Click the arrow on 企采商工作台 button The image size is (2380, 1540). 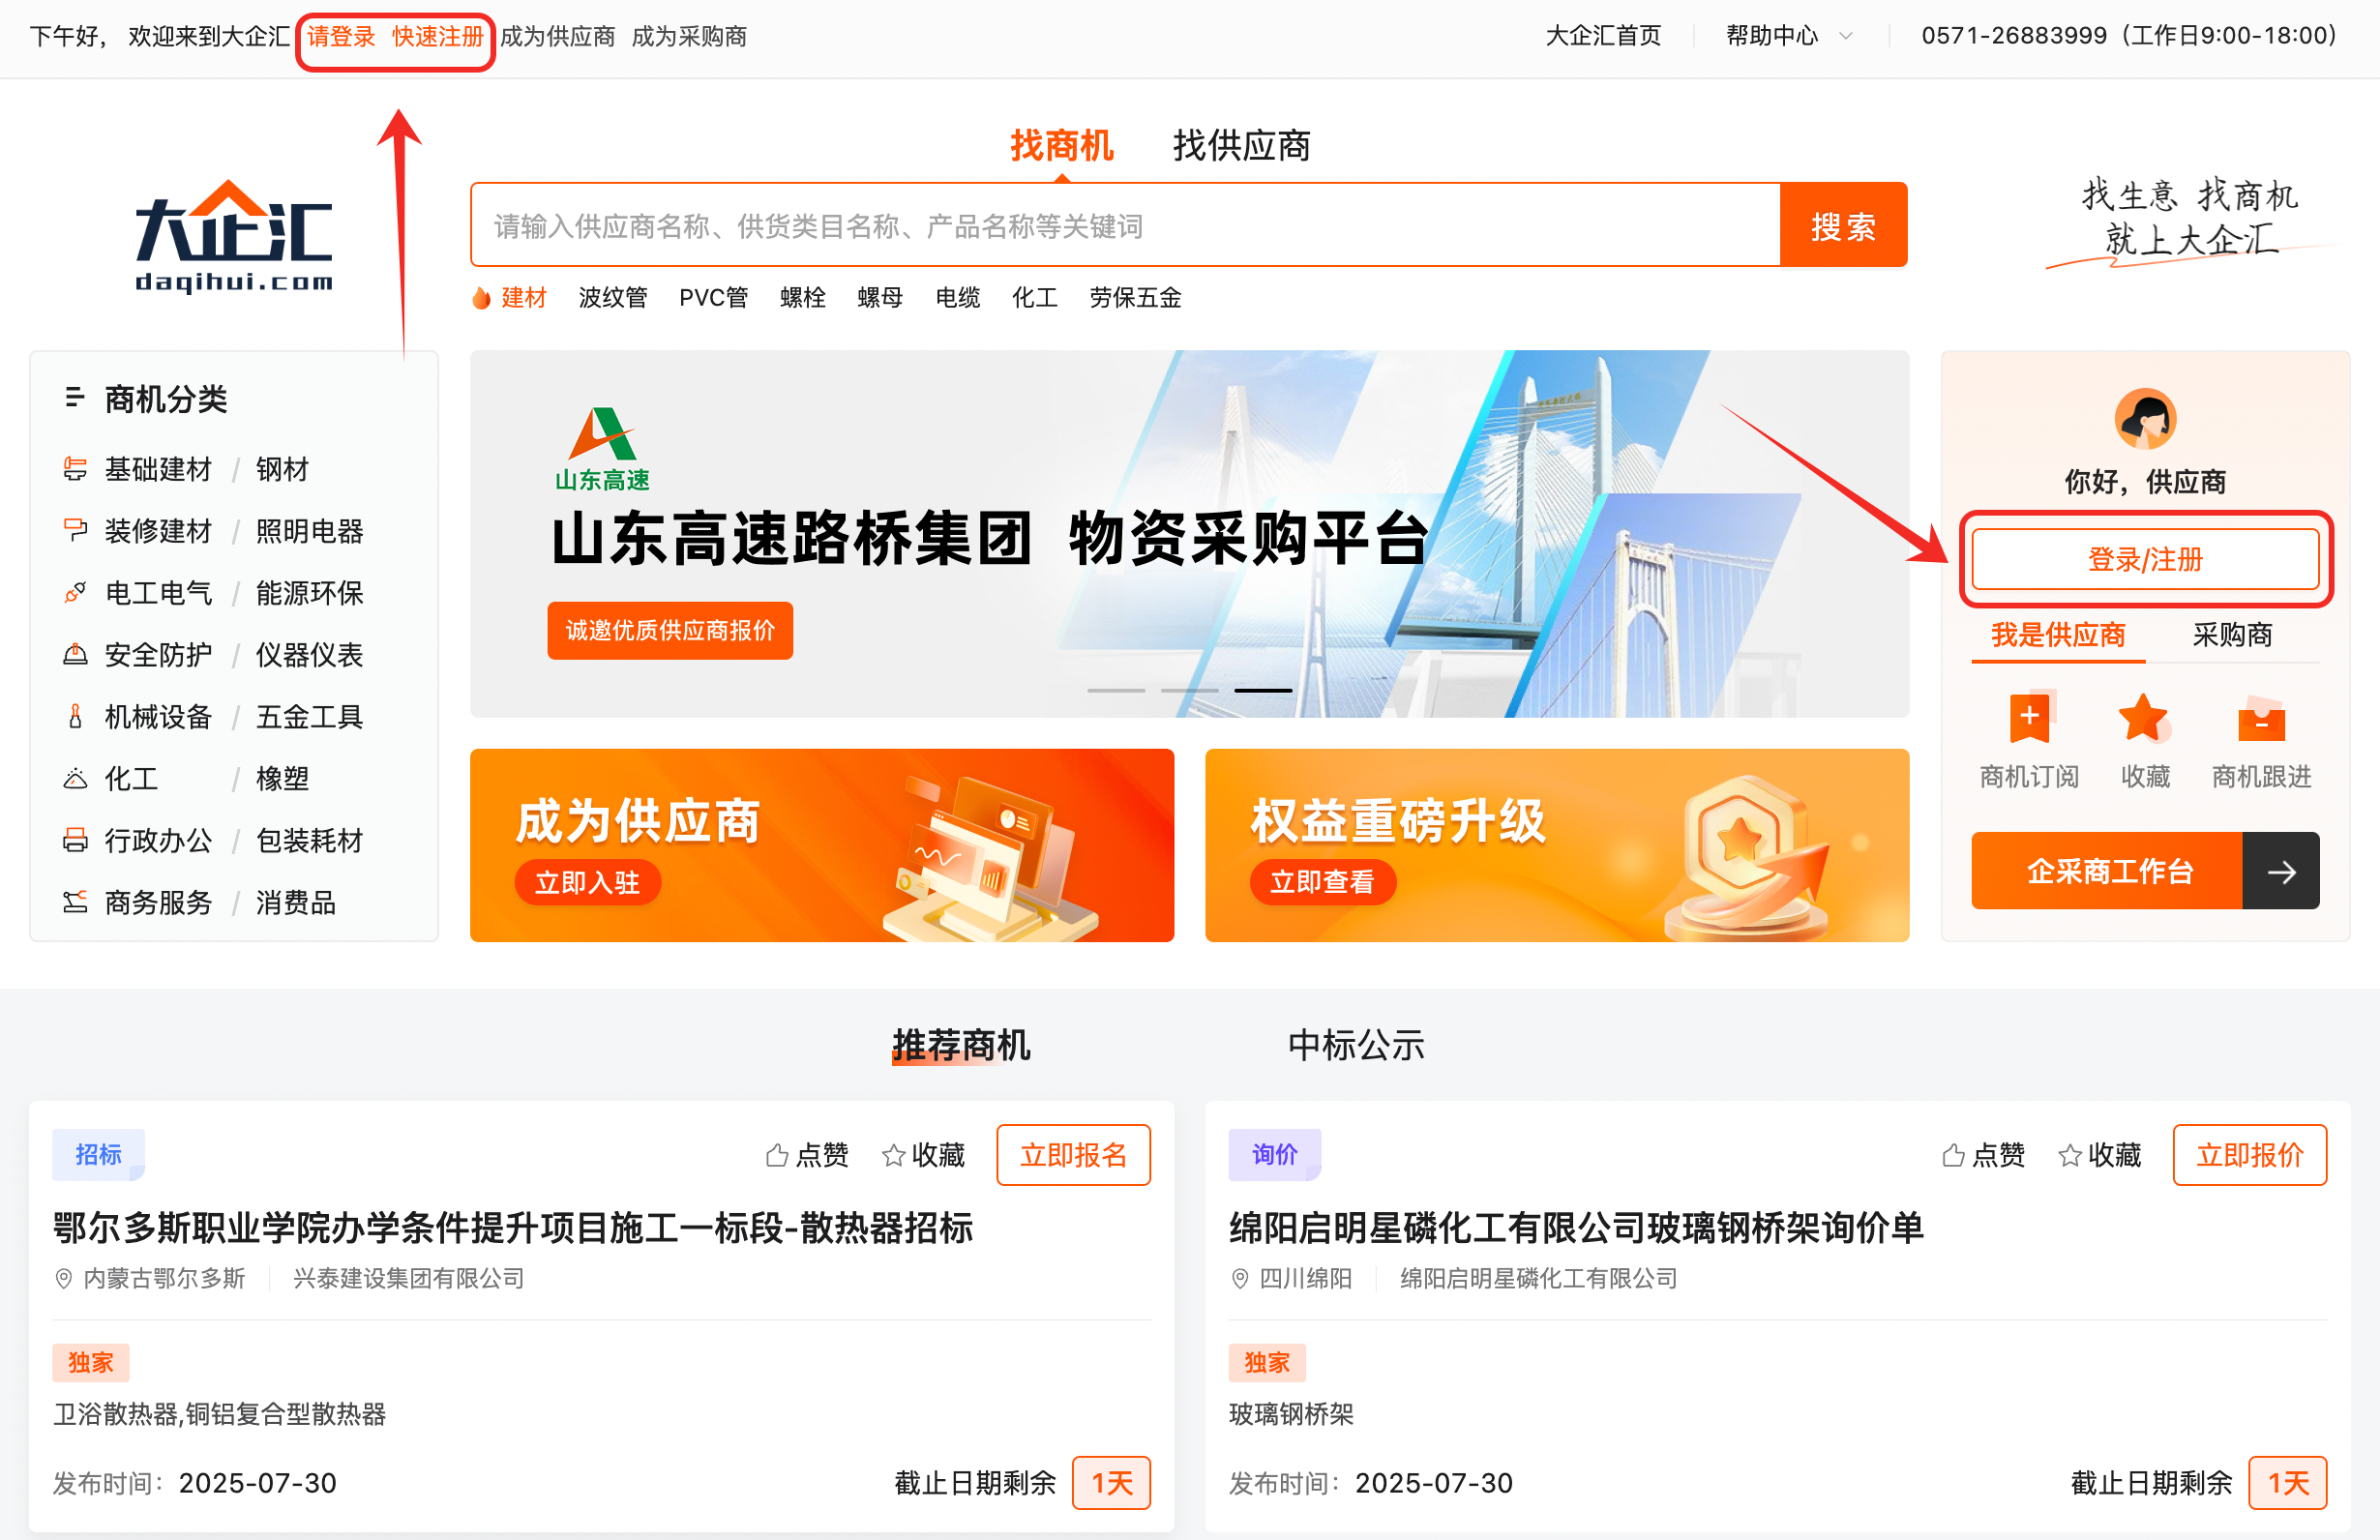pos(2280,871)
